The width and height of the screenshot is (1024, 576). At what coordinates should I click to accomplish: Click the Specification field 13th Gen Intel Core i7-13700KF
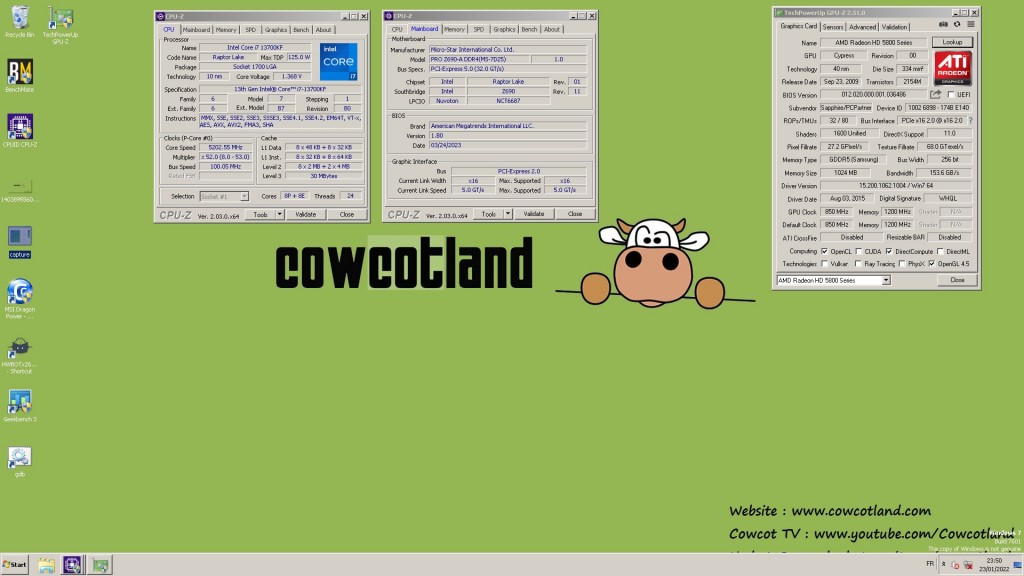click(280, 89)
